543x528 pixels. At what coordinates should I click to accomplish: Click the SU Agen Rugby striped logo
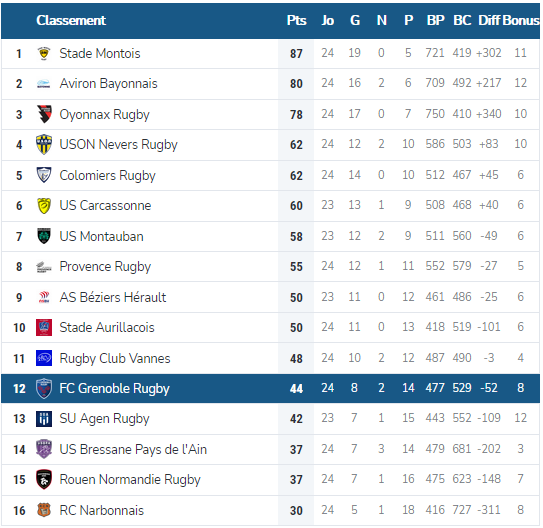pyautogui.click(x=44, y=419)
